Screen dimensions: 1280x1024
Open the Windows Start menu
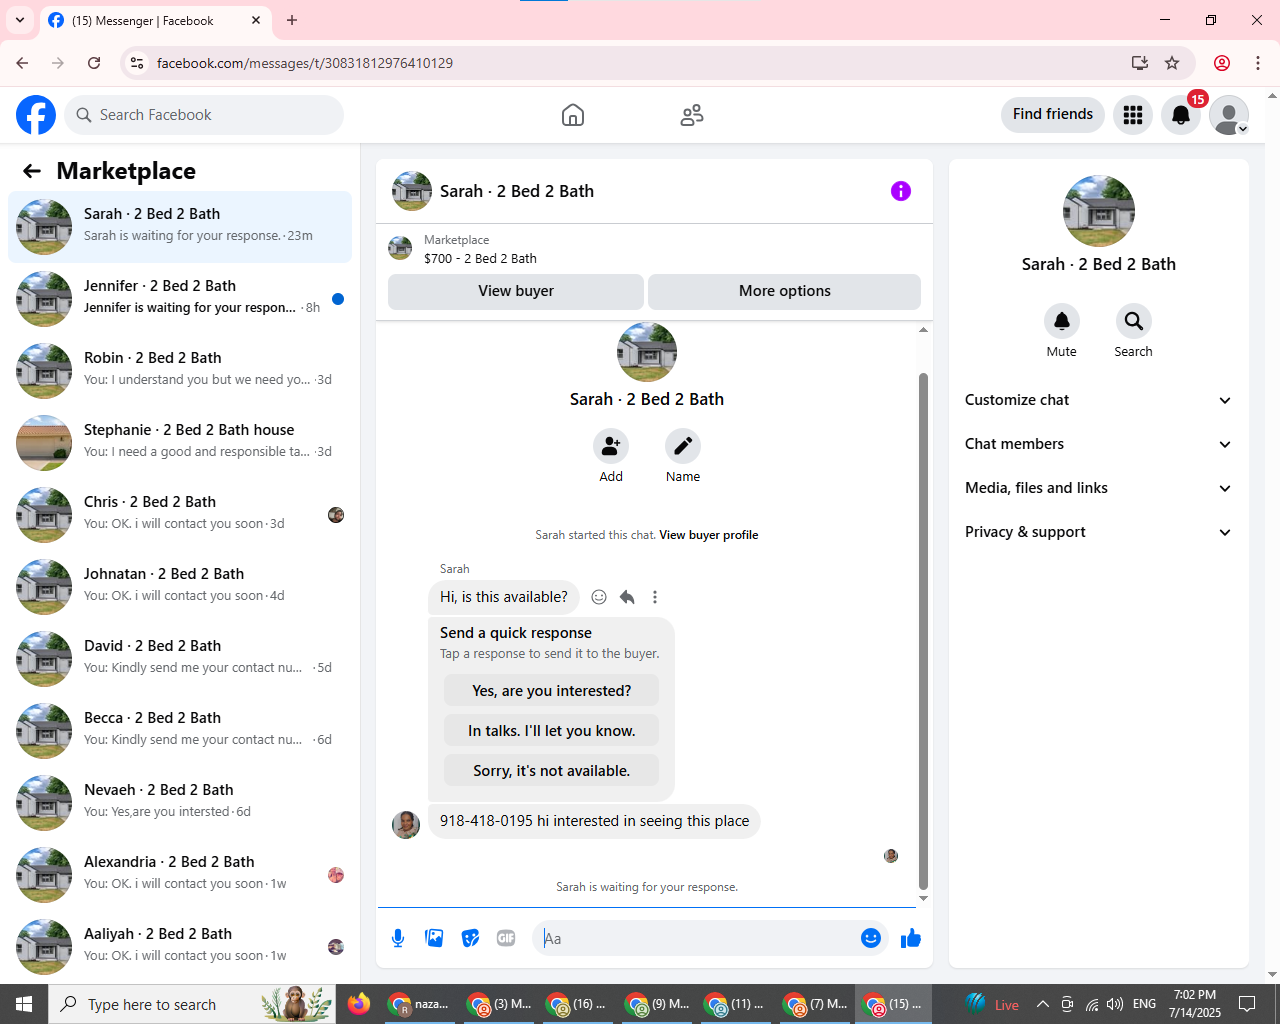24,1004
